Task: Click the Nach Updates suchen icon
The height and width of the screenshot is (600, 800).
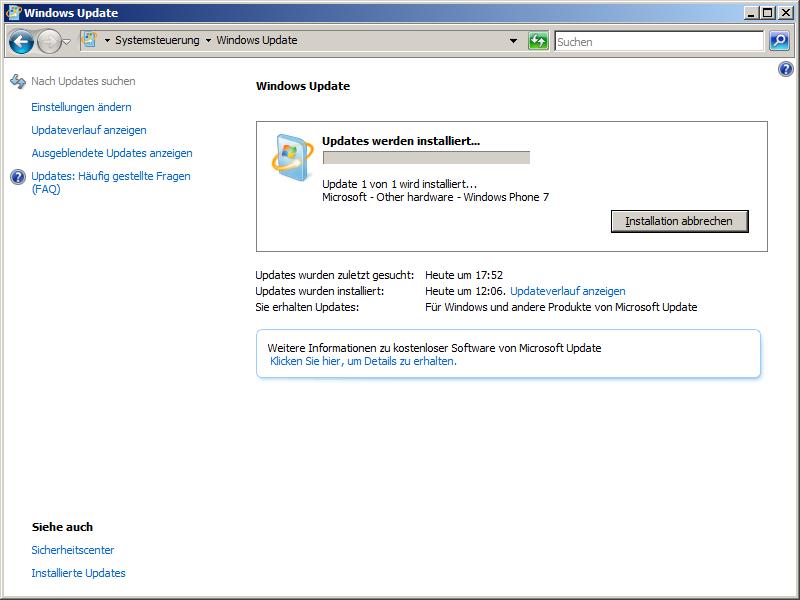Action: (x=18, y=81)
